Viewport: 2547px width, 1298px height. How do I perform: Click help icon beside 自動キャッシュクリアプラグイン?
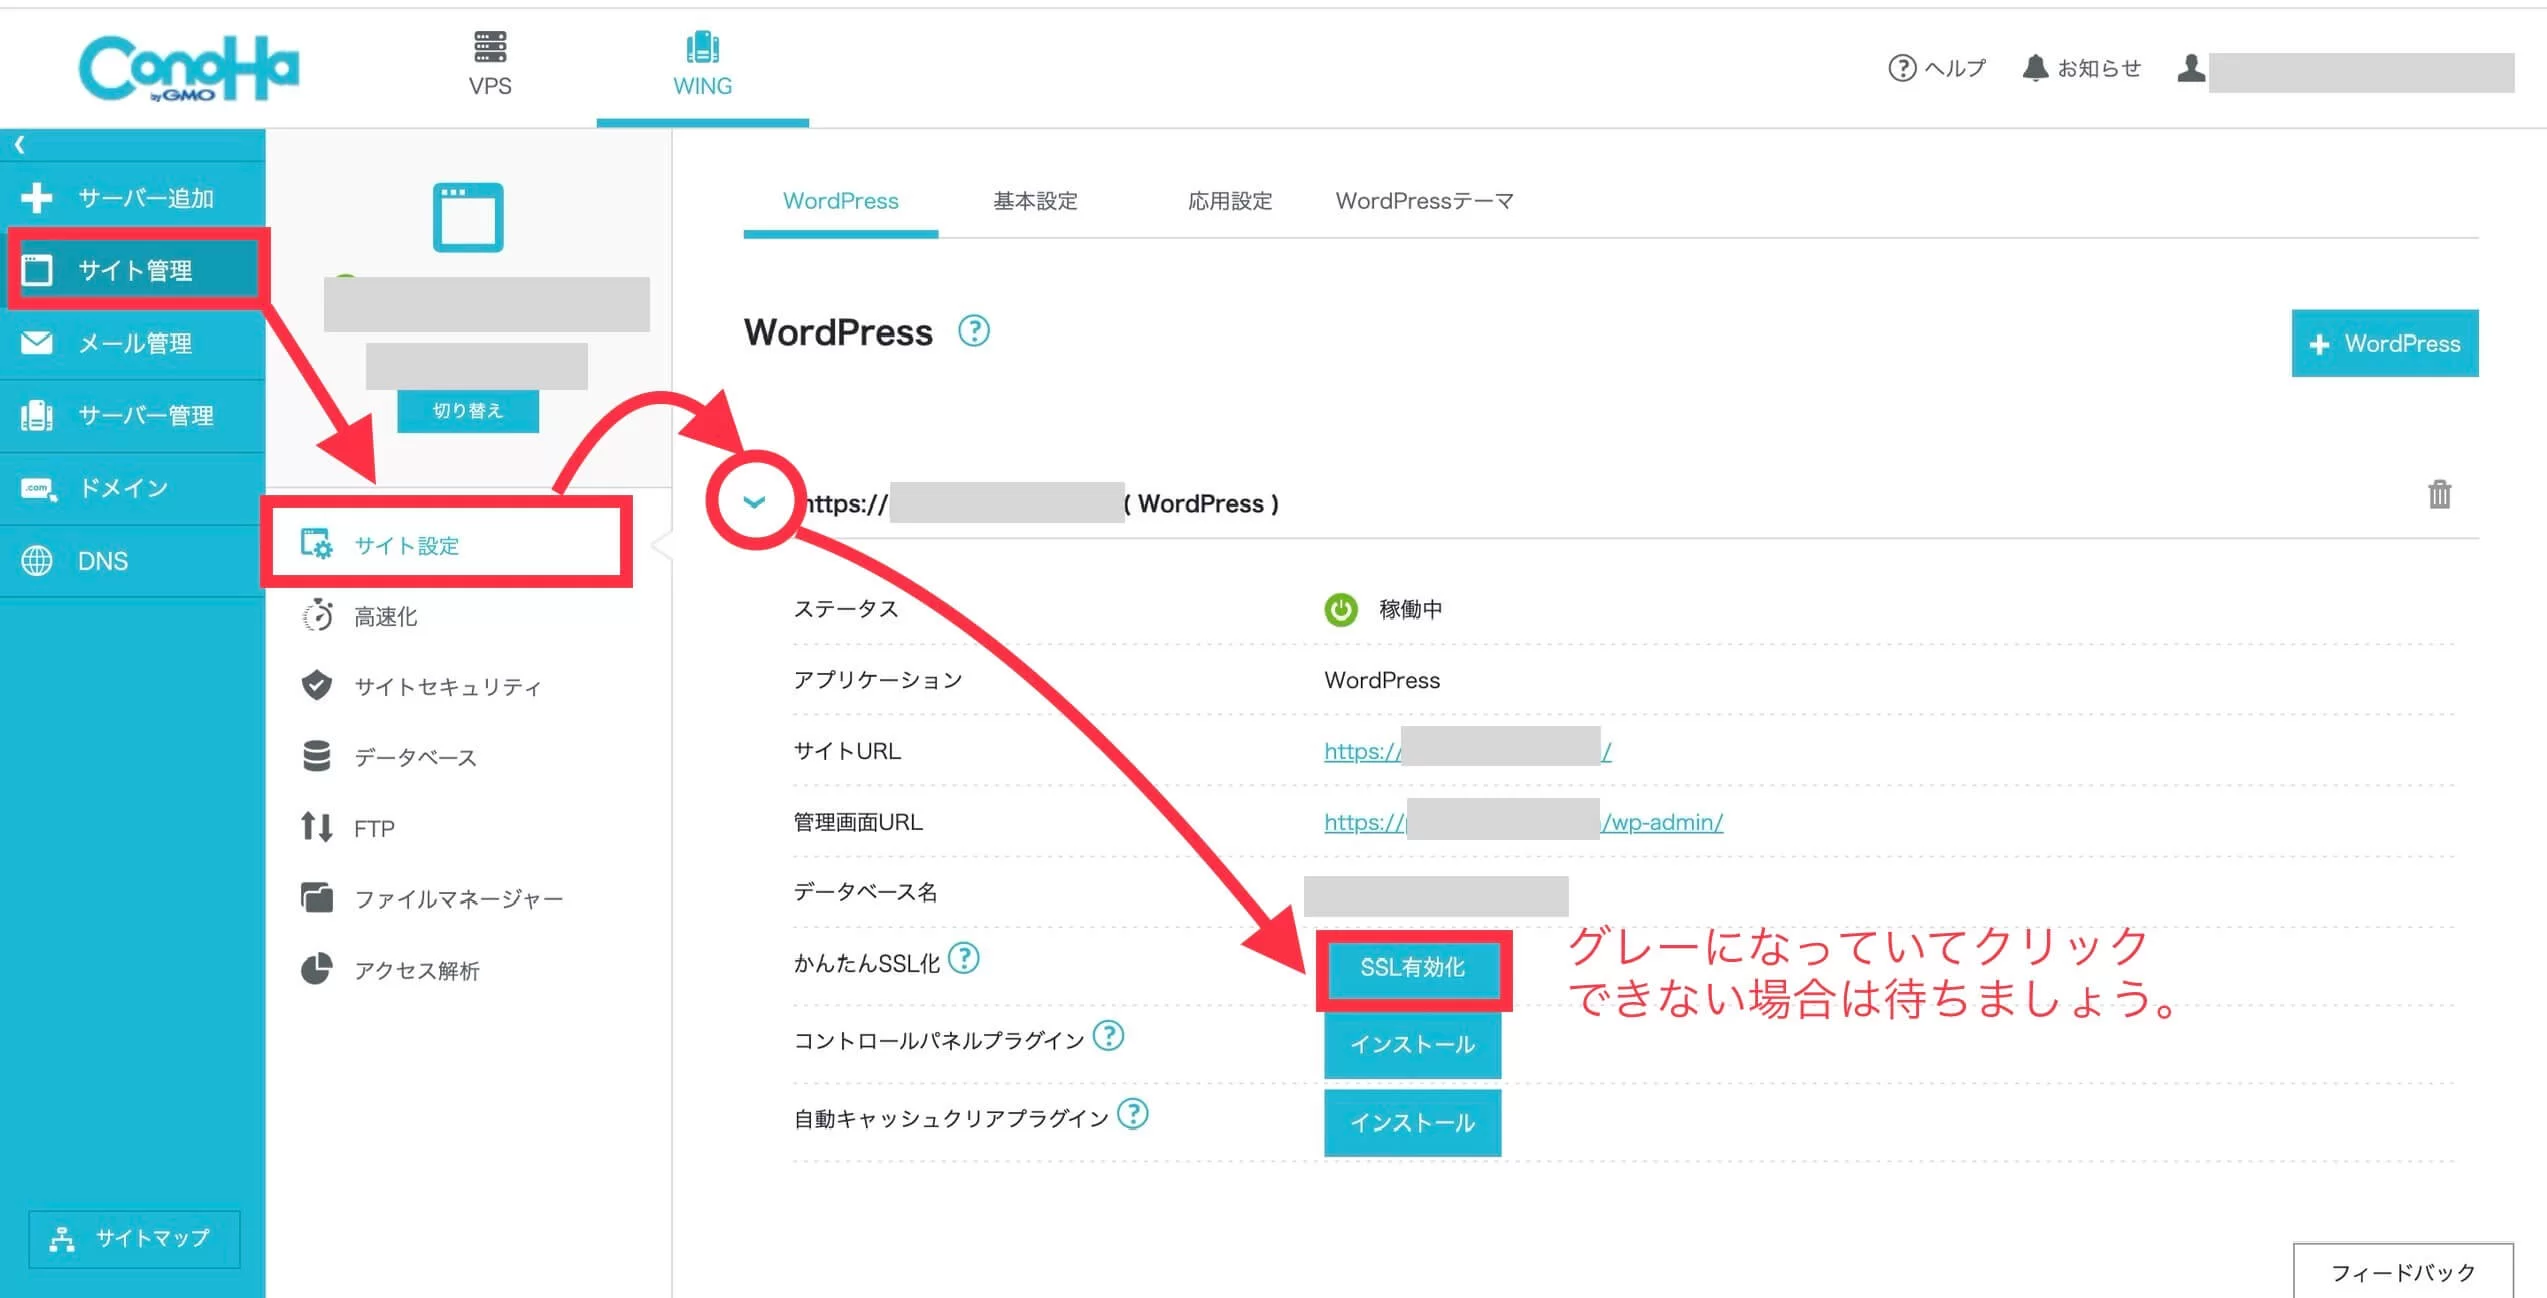click(1133, 1113)
